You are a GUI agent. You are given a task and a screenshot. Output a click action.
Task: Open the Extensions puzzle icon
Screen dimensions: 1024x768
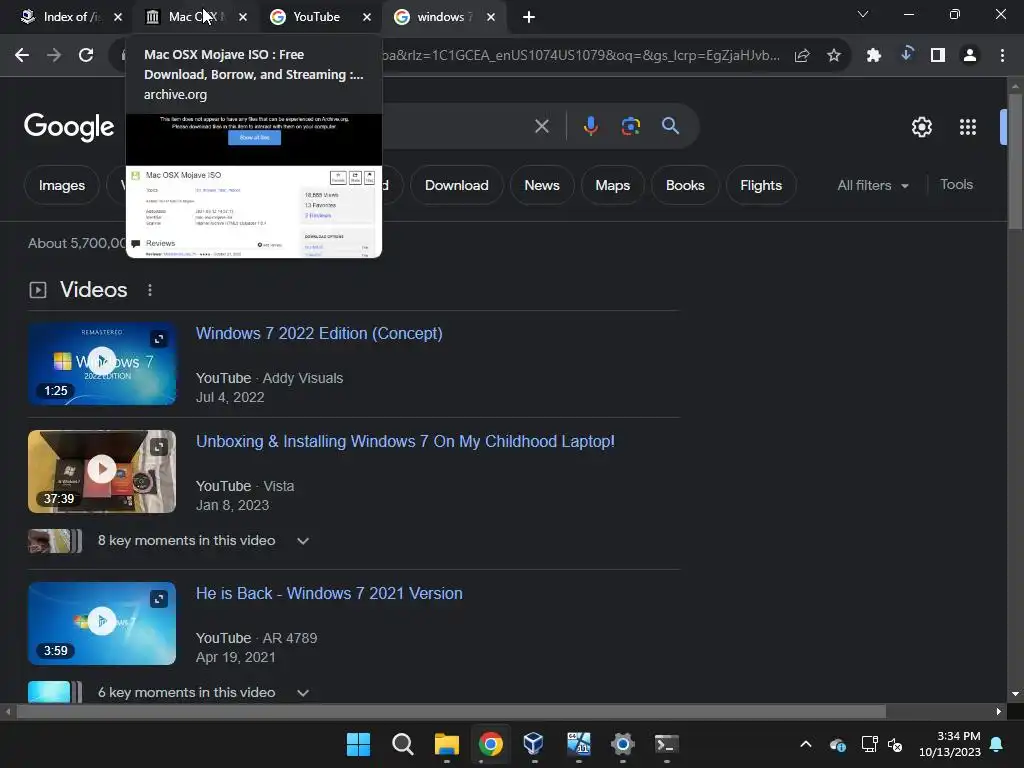pos(874,56)
